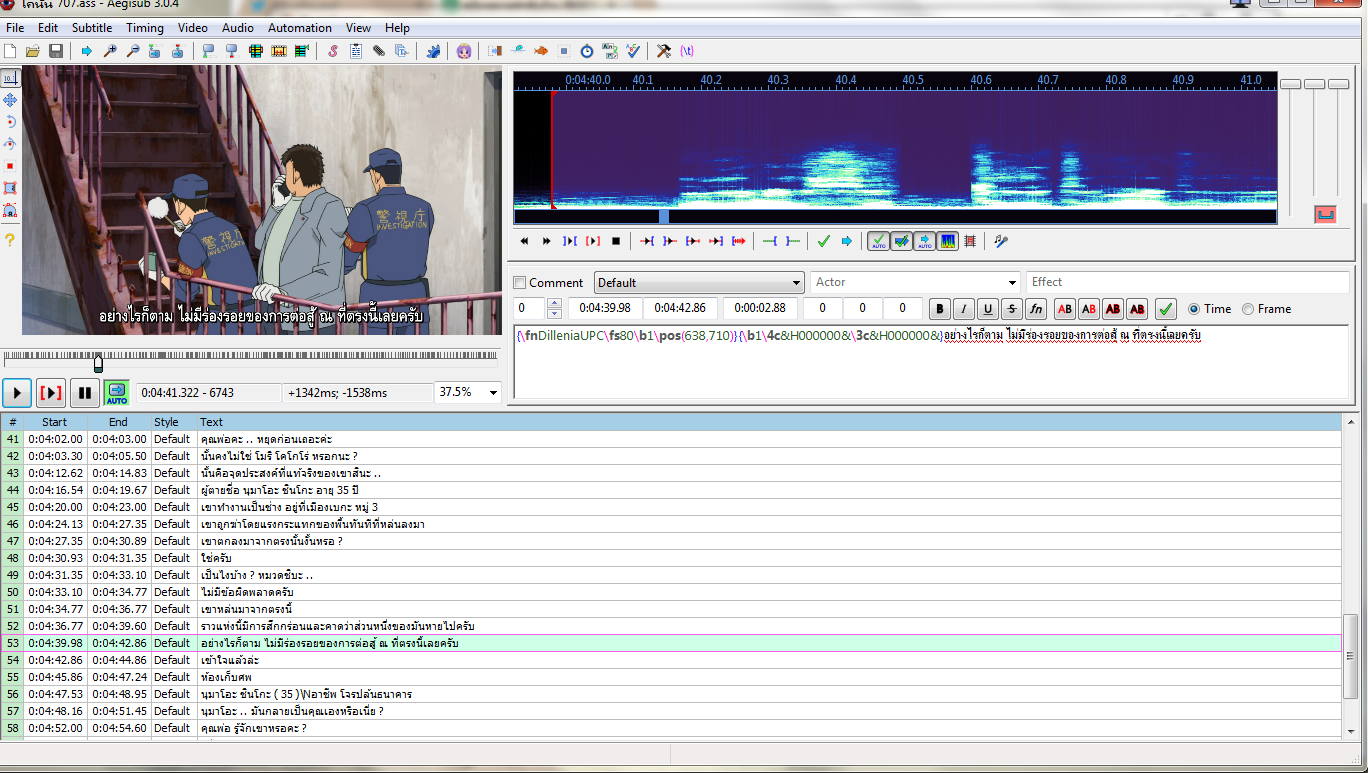
Task: Select the rectangular clip tool
Action: tap(10, 188)
